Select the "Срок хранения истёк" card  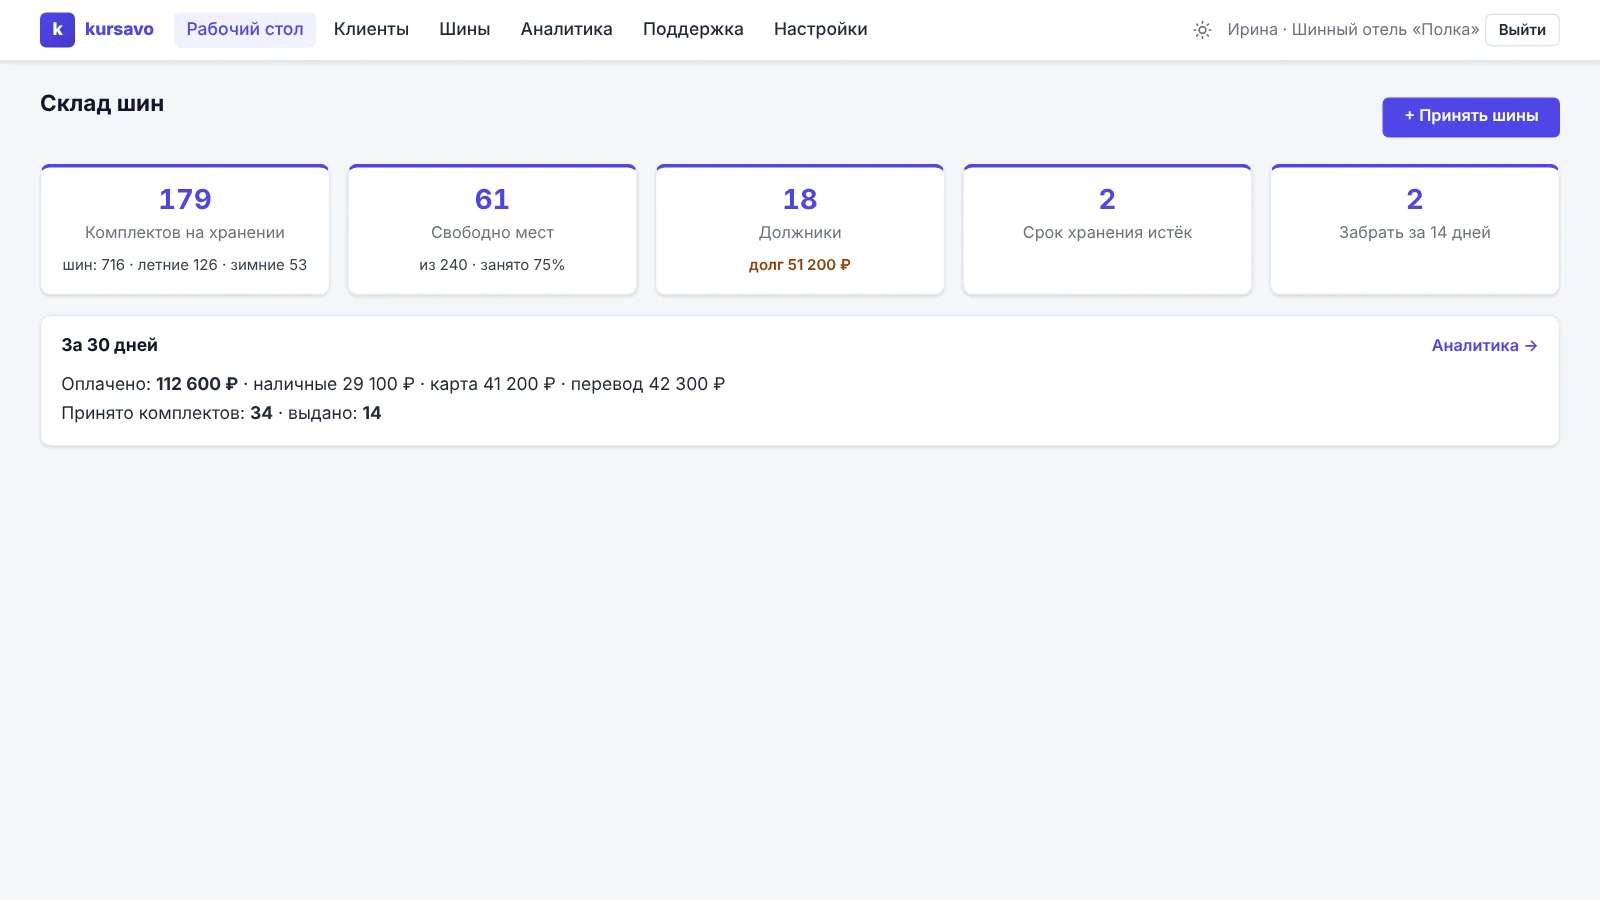click(1107, 230)
